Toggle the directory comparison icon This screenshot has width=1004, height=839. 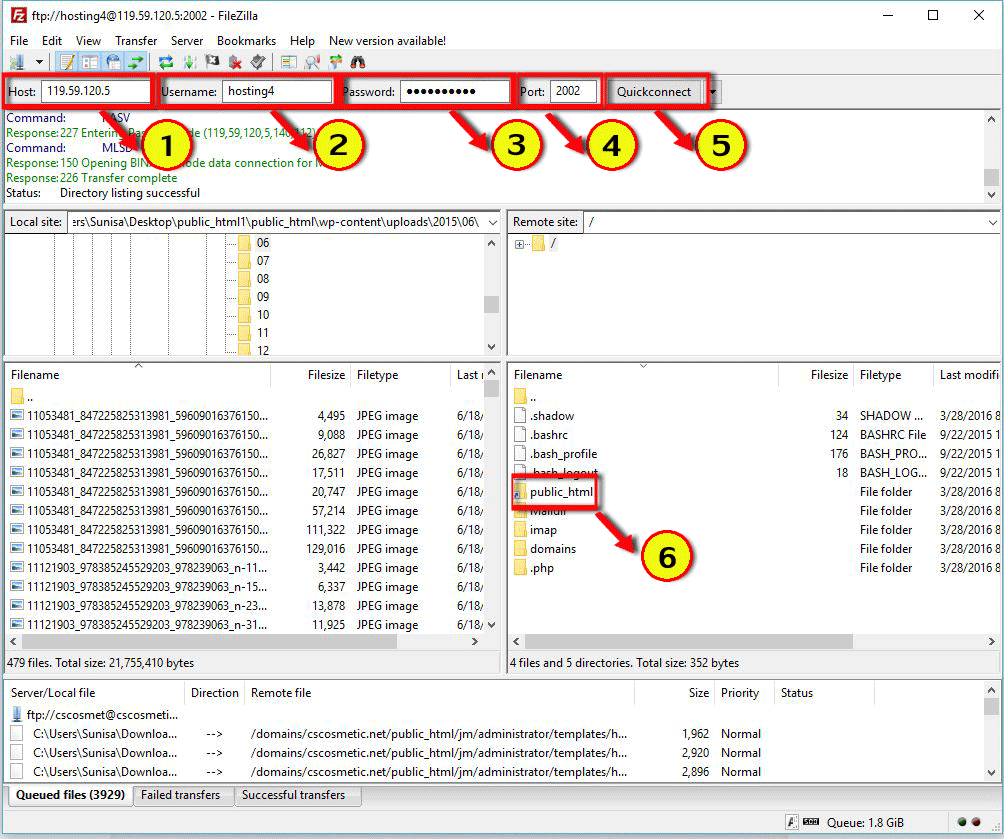(312, 63)
